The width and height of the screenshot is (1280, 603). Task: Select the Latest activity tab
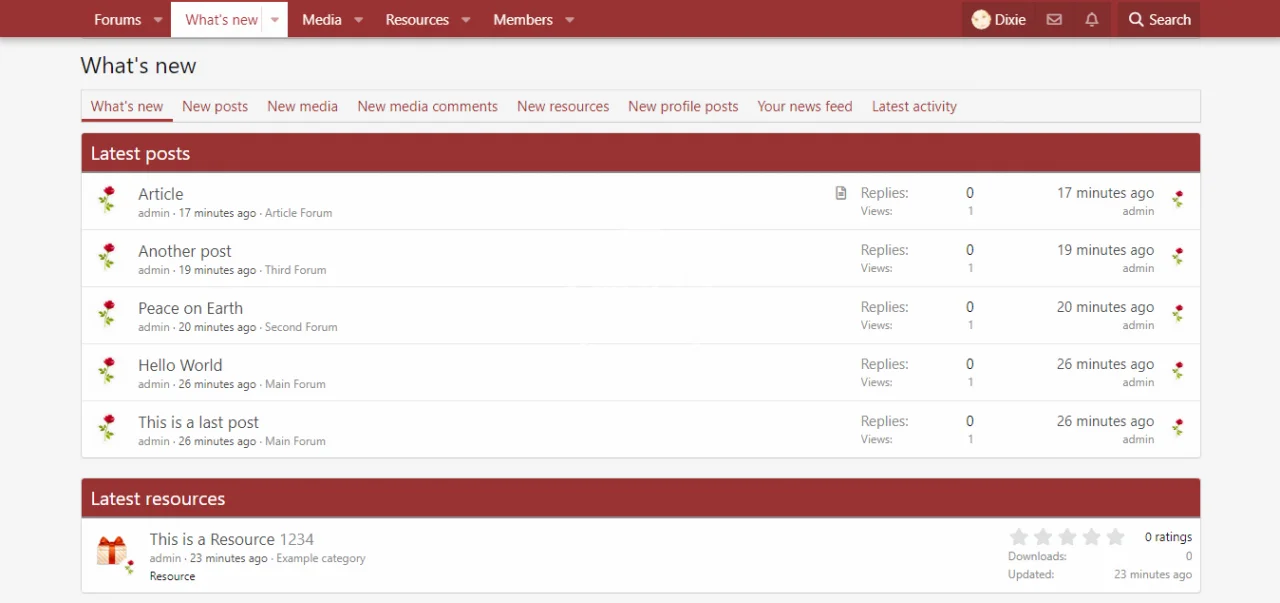[x=914, y=106]
